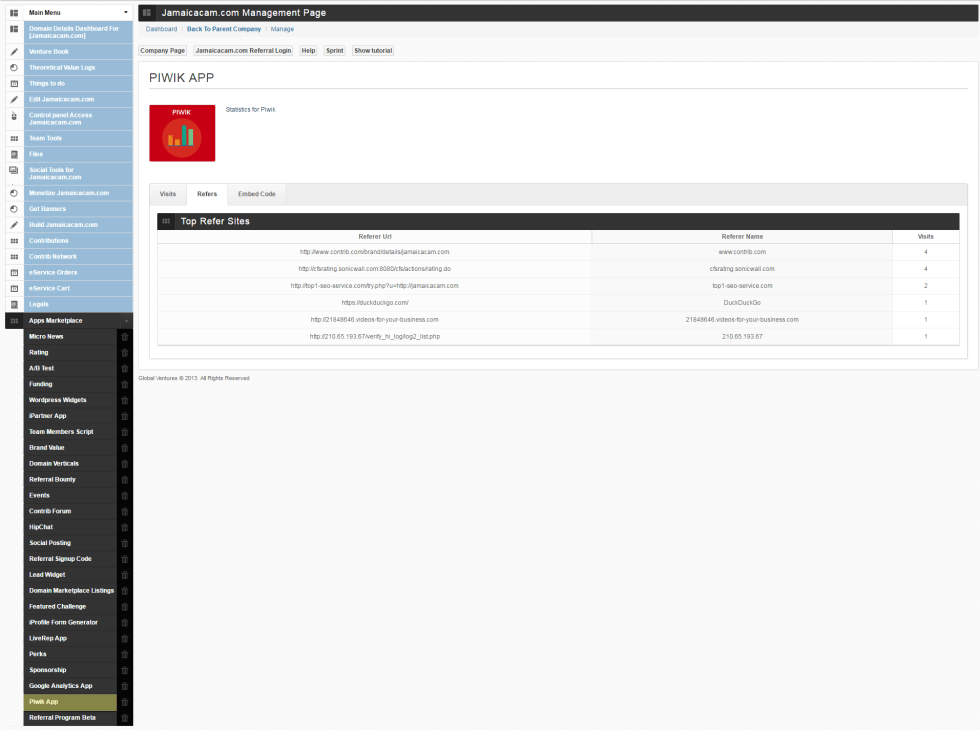
Task: Open LiveRep App entry
Action: point(70,639)
